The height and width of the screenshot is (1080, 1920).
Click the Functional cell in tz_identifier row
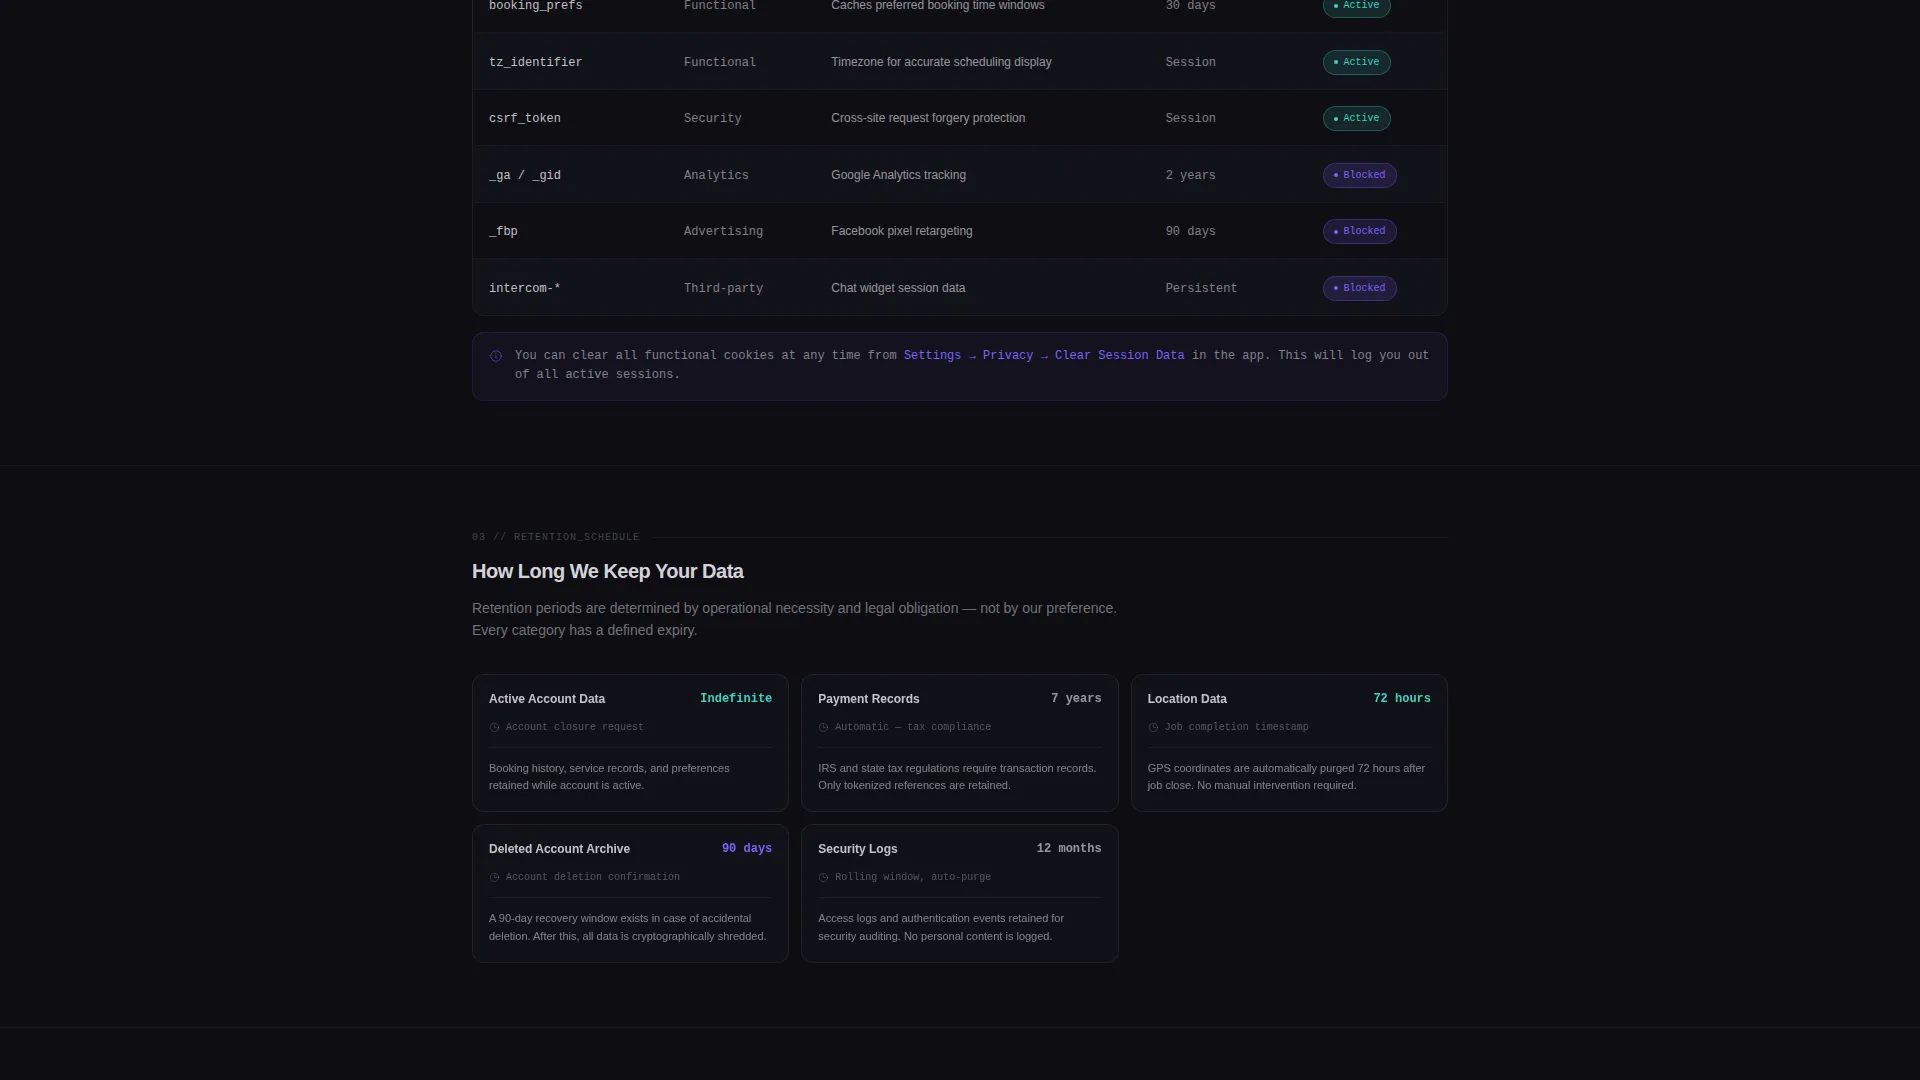coord(720,62)
